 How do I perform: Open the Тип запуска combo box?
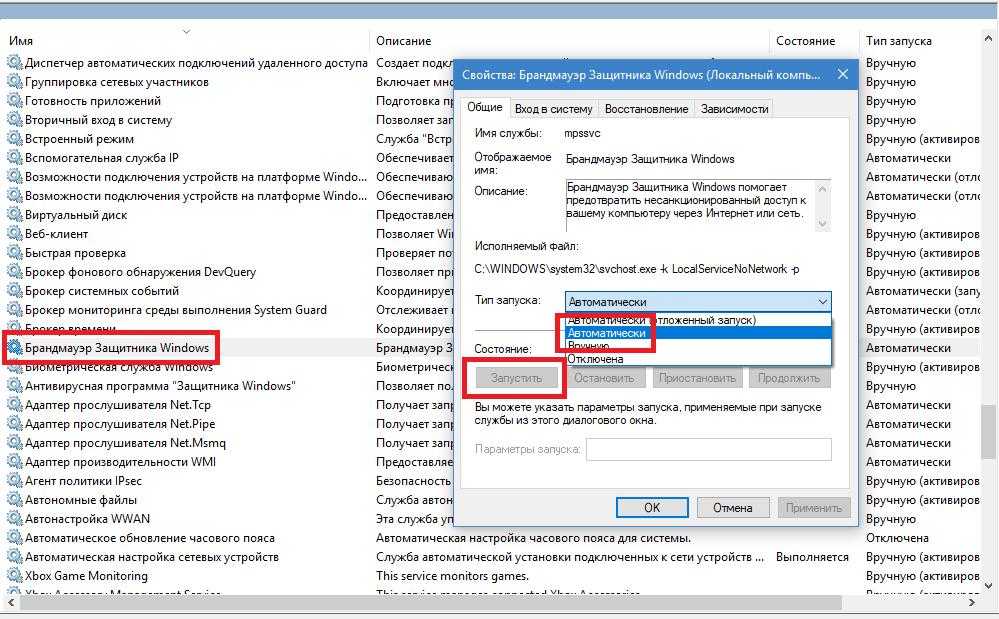click(x=698, y=301)
